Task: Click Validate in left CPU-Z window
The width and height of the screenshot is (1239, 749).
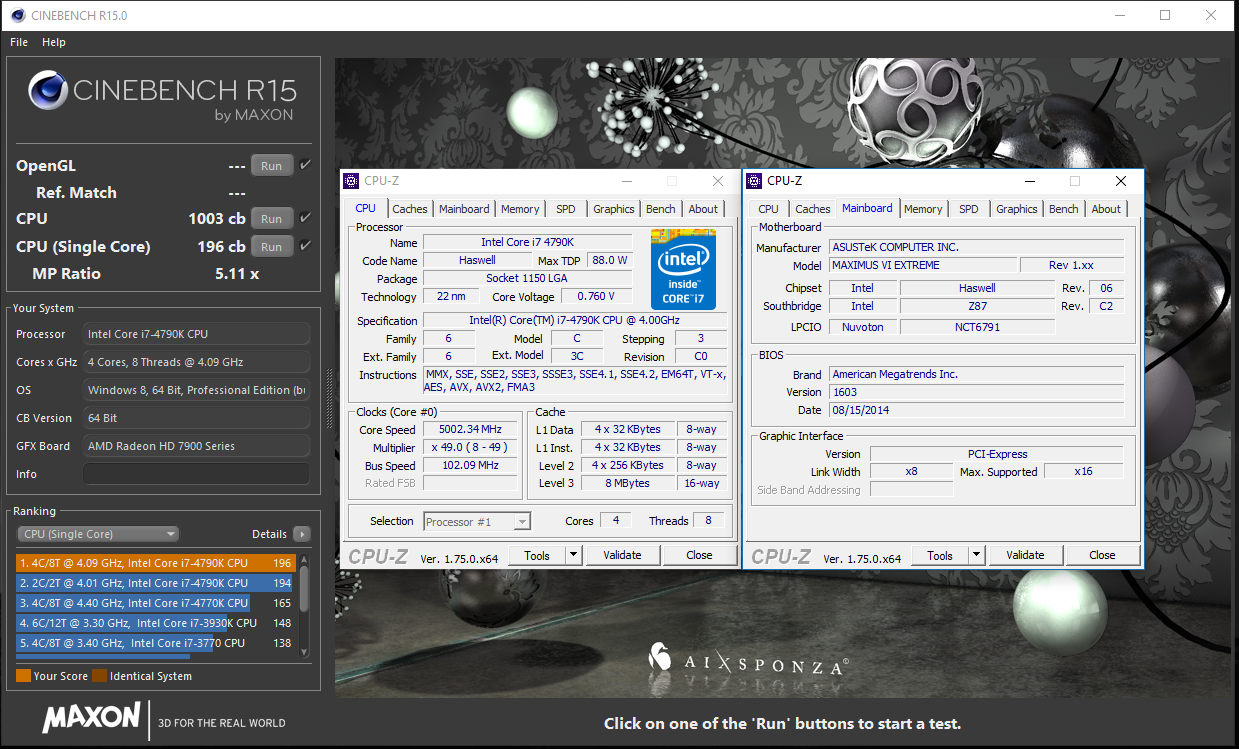Action: pyautogui.click(x=622, y=555)
